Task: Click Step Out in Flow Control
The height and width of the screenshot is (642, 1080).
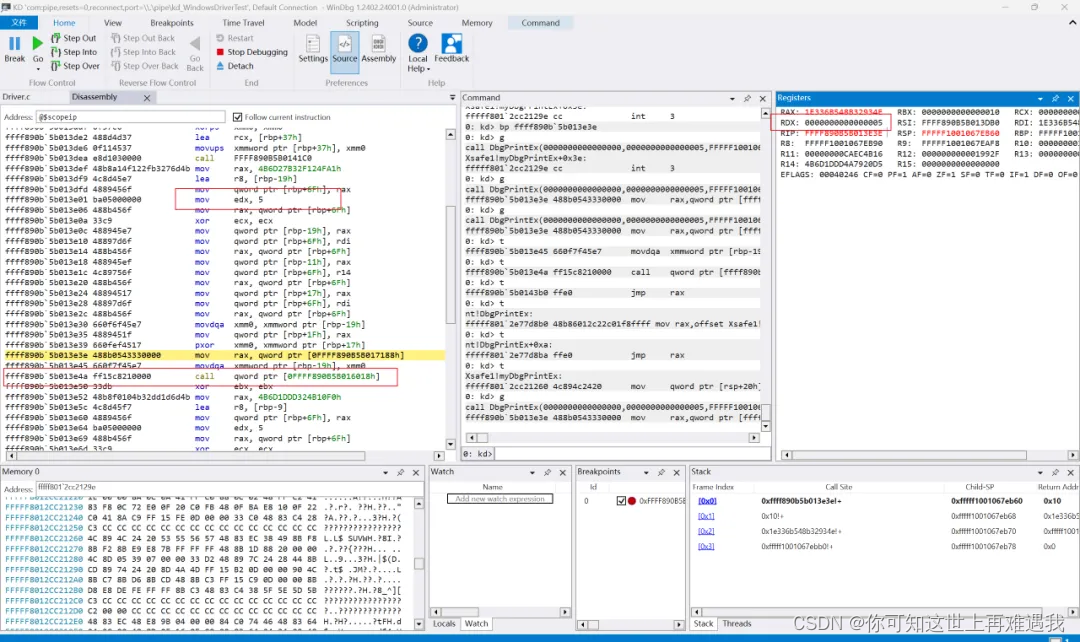Action: click(x=74, y=39)
